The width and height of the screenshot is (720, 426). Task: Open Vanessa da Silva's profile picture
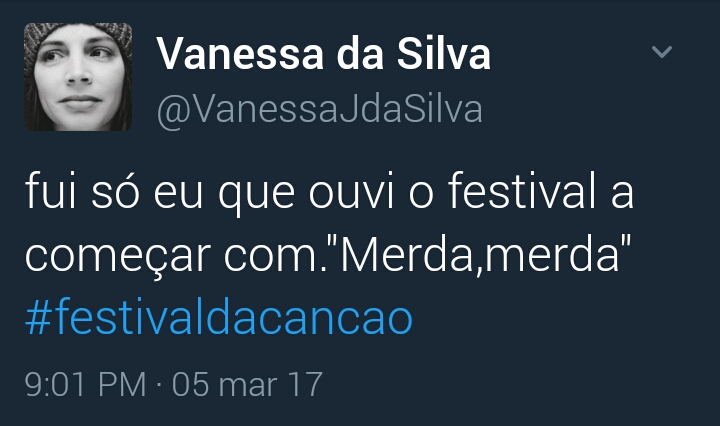coord(78,77)
